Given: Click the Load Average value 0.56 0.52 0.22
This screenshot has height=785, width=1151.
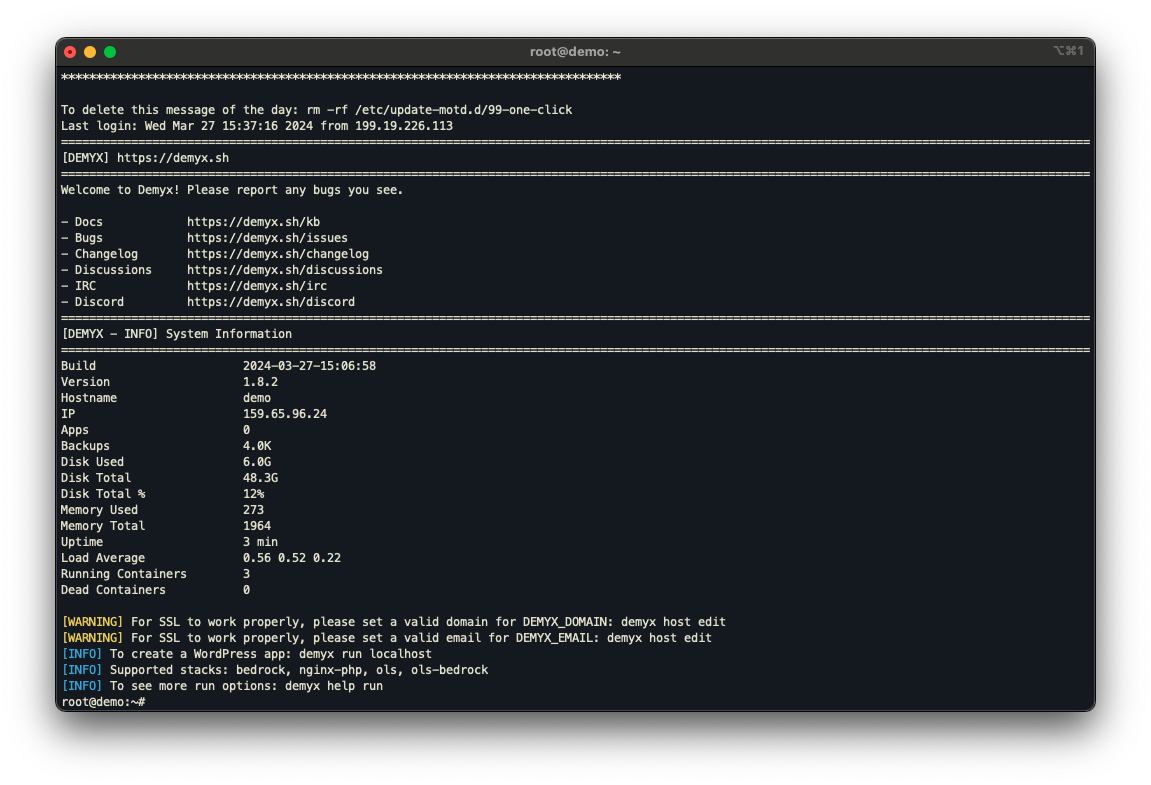Looking at the screenshot, I should [x=292, y=558].
